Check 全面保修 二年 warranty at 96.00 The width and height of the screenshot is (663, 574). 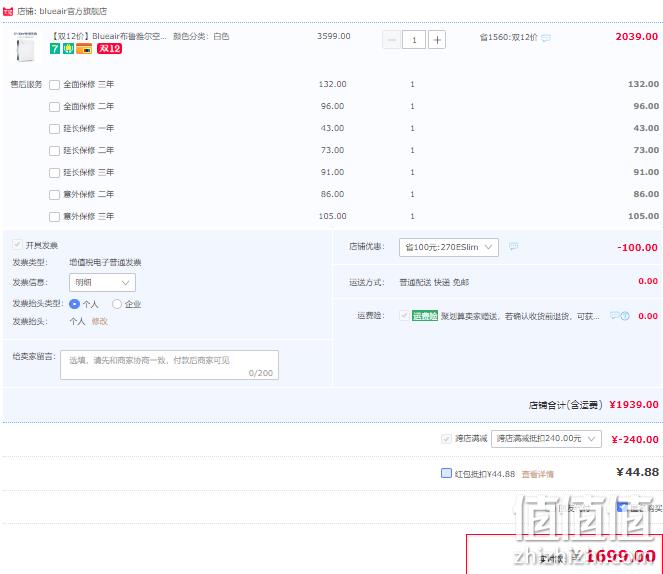click(54, 107)
